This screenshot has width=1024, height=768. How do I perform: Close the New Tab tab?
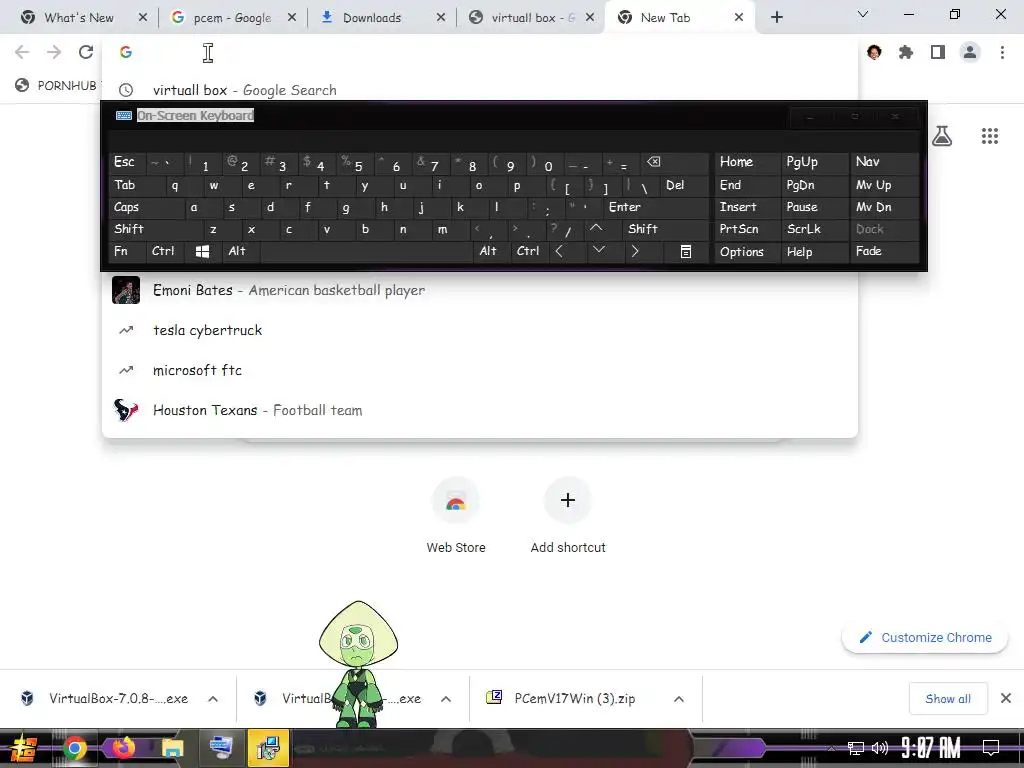point(739,18)
